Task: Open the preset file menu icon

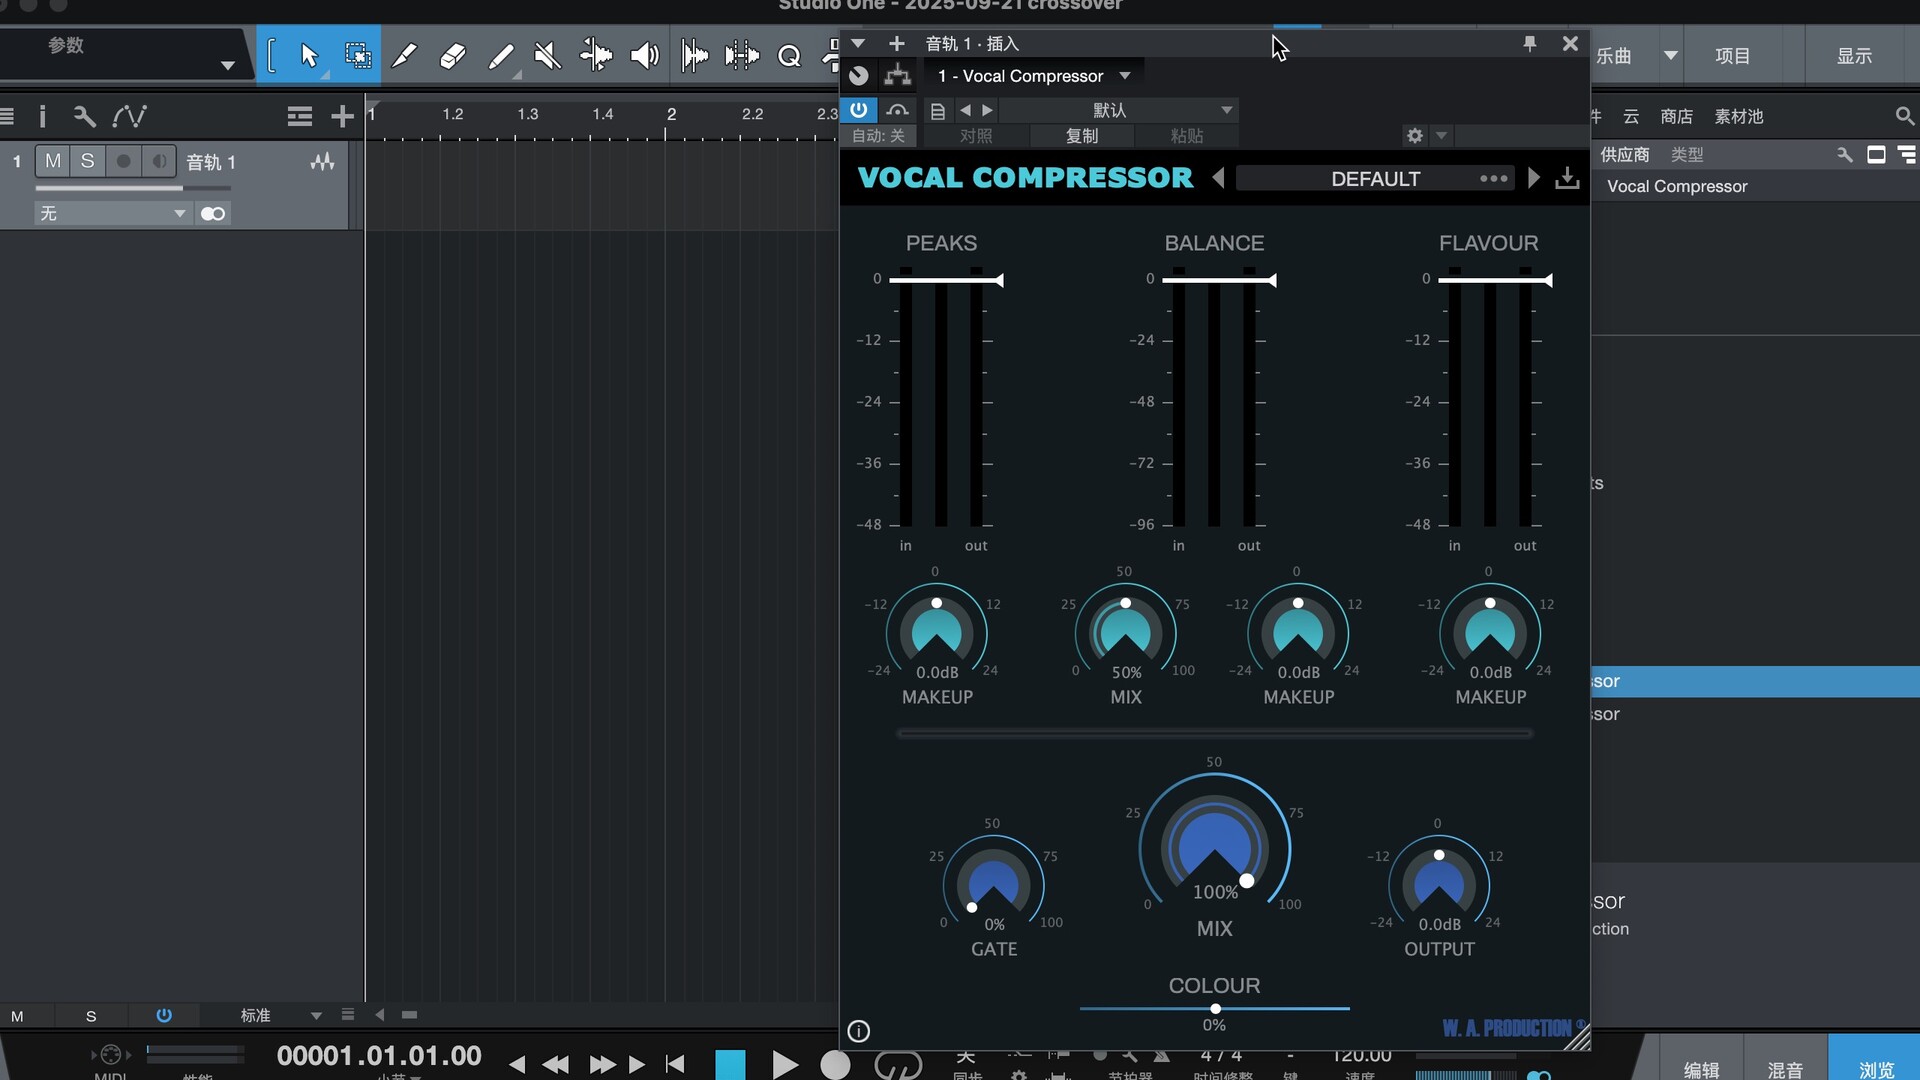Action: pos(938,110)
